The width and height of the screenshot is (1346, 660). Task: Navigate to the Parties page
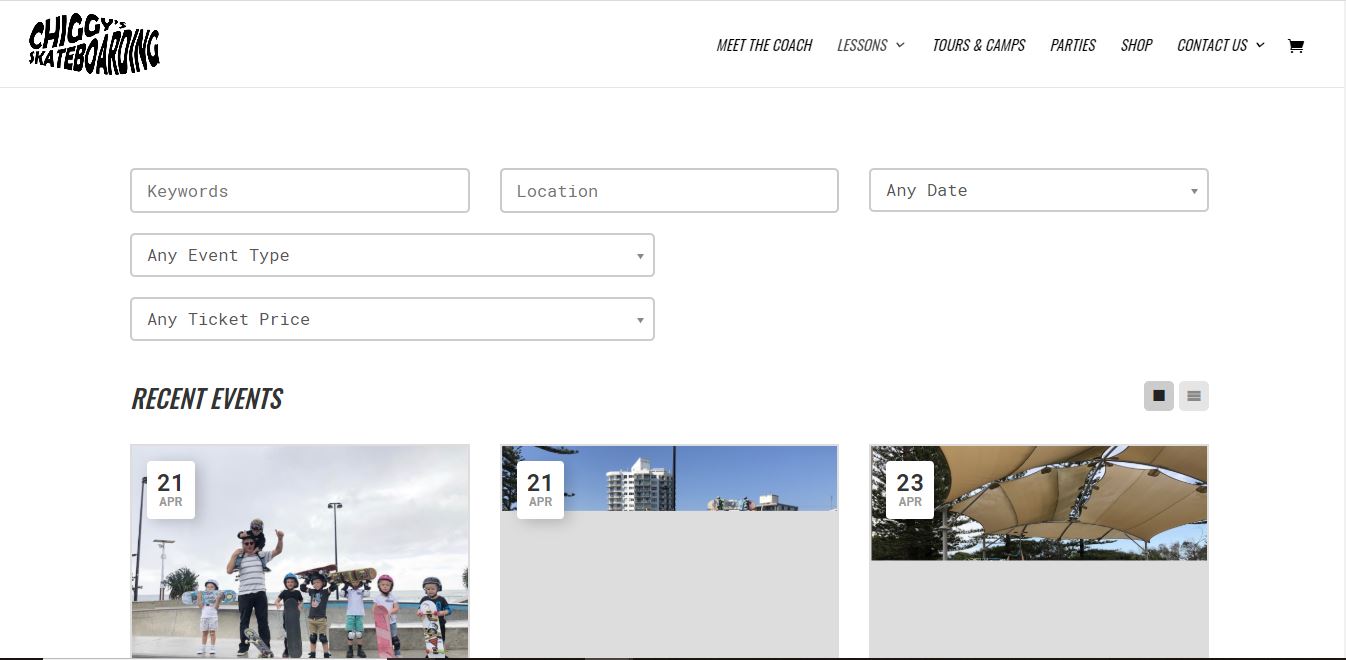(1072, 46)
